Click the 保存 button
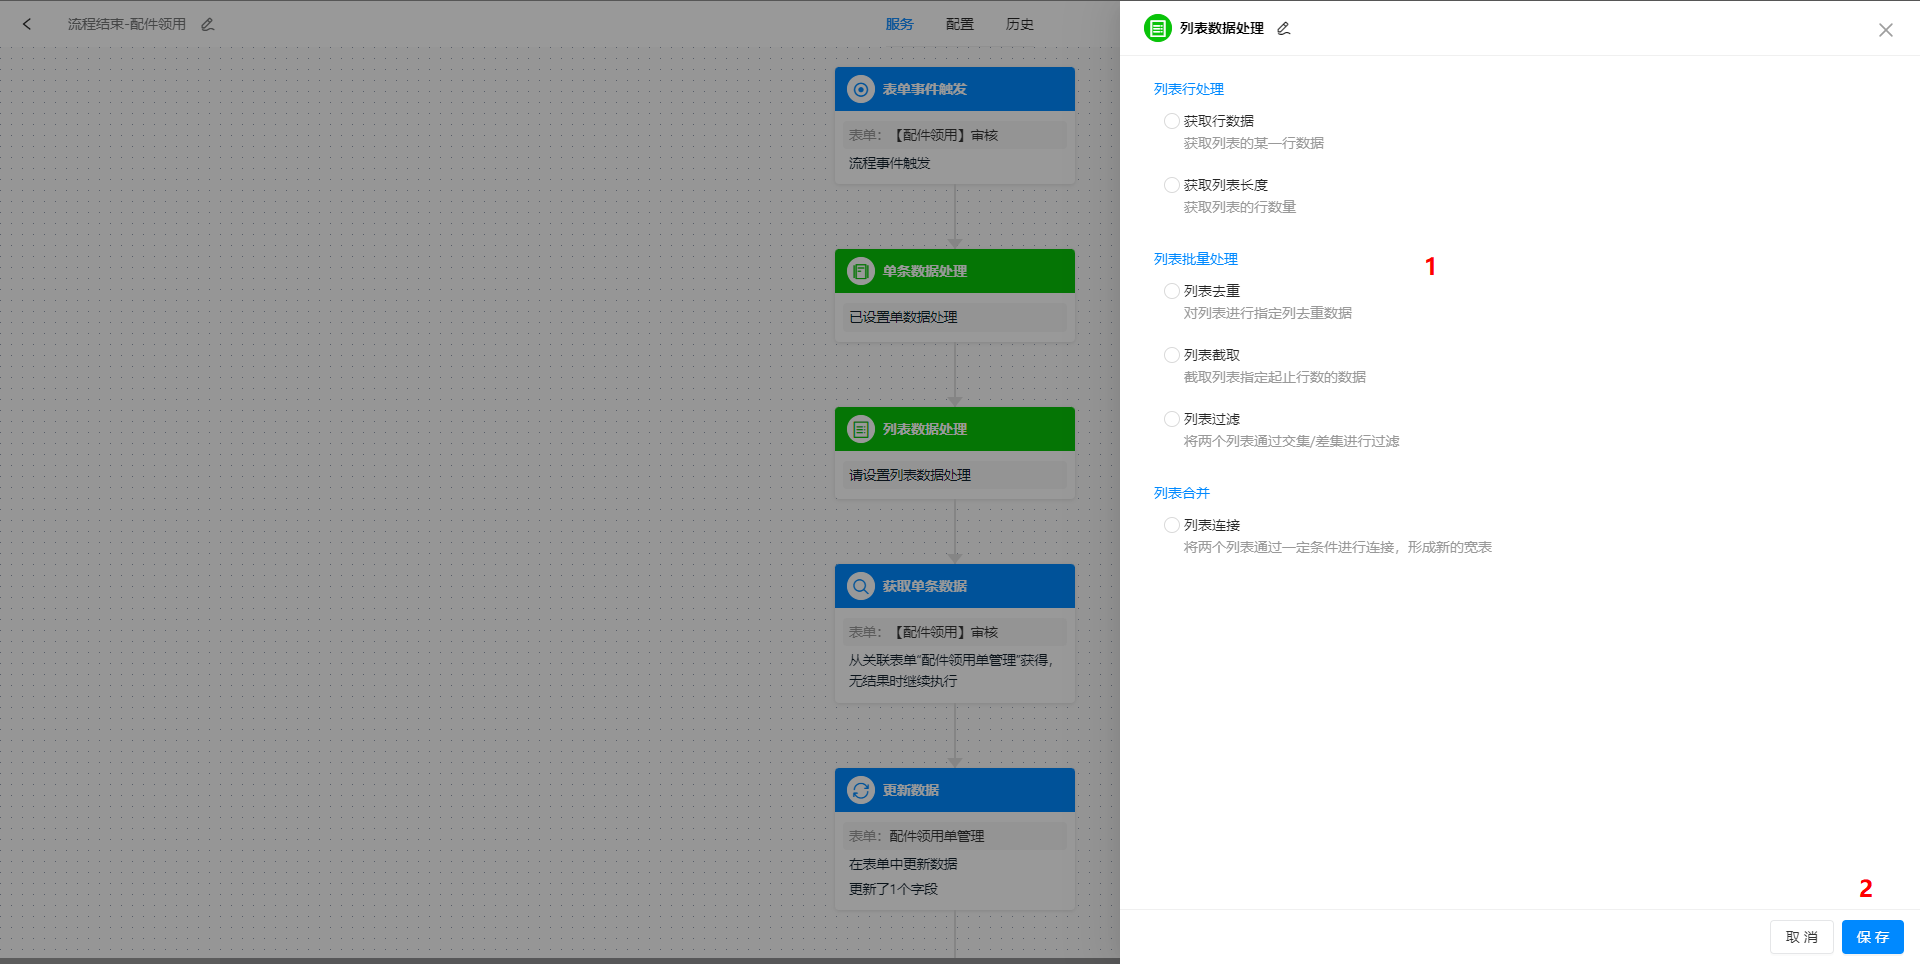The image size is (1920, 964). (1871, 937)
